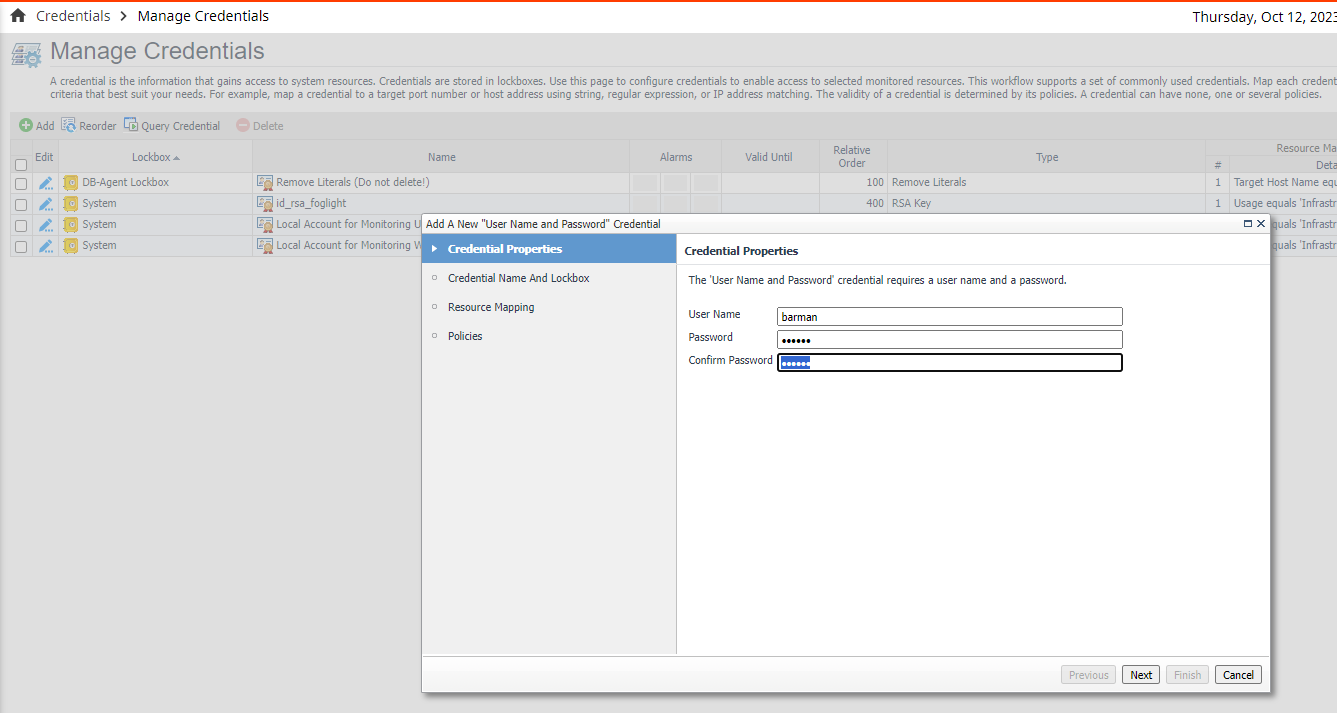Image resolution: width=1337 pixels, height=713 pixels.
Task: Click the disabled Finish button
Action: pos(1187,675)
